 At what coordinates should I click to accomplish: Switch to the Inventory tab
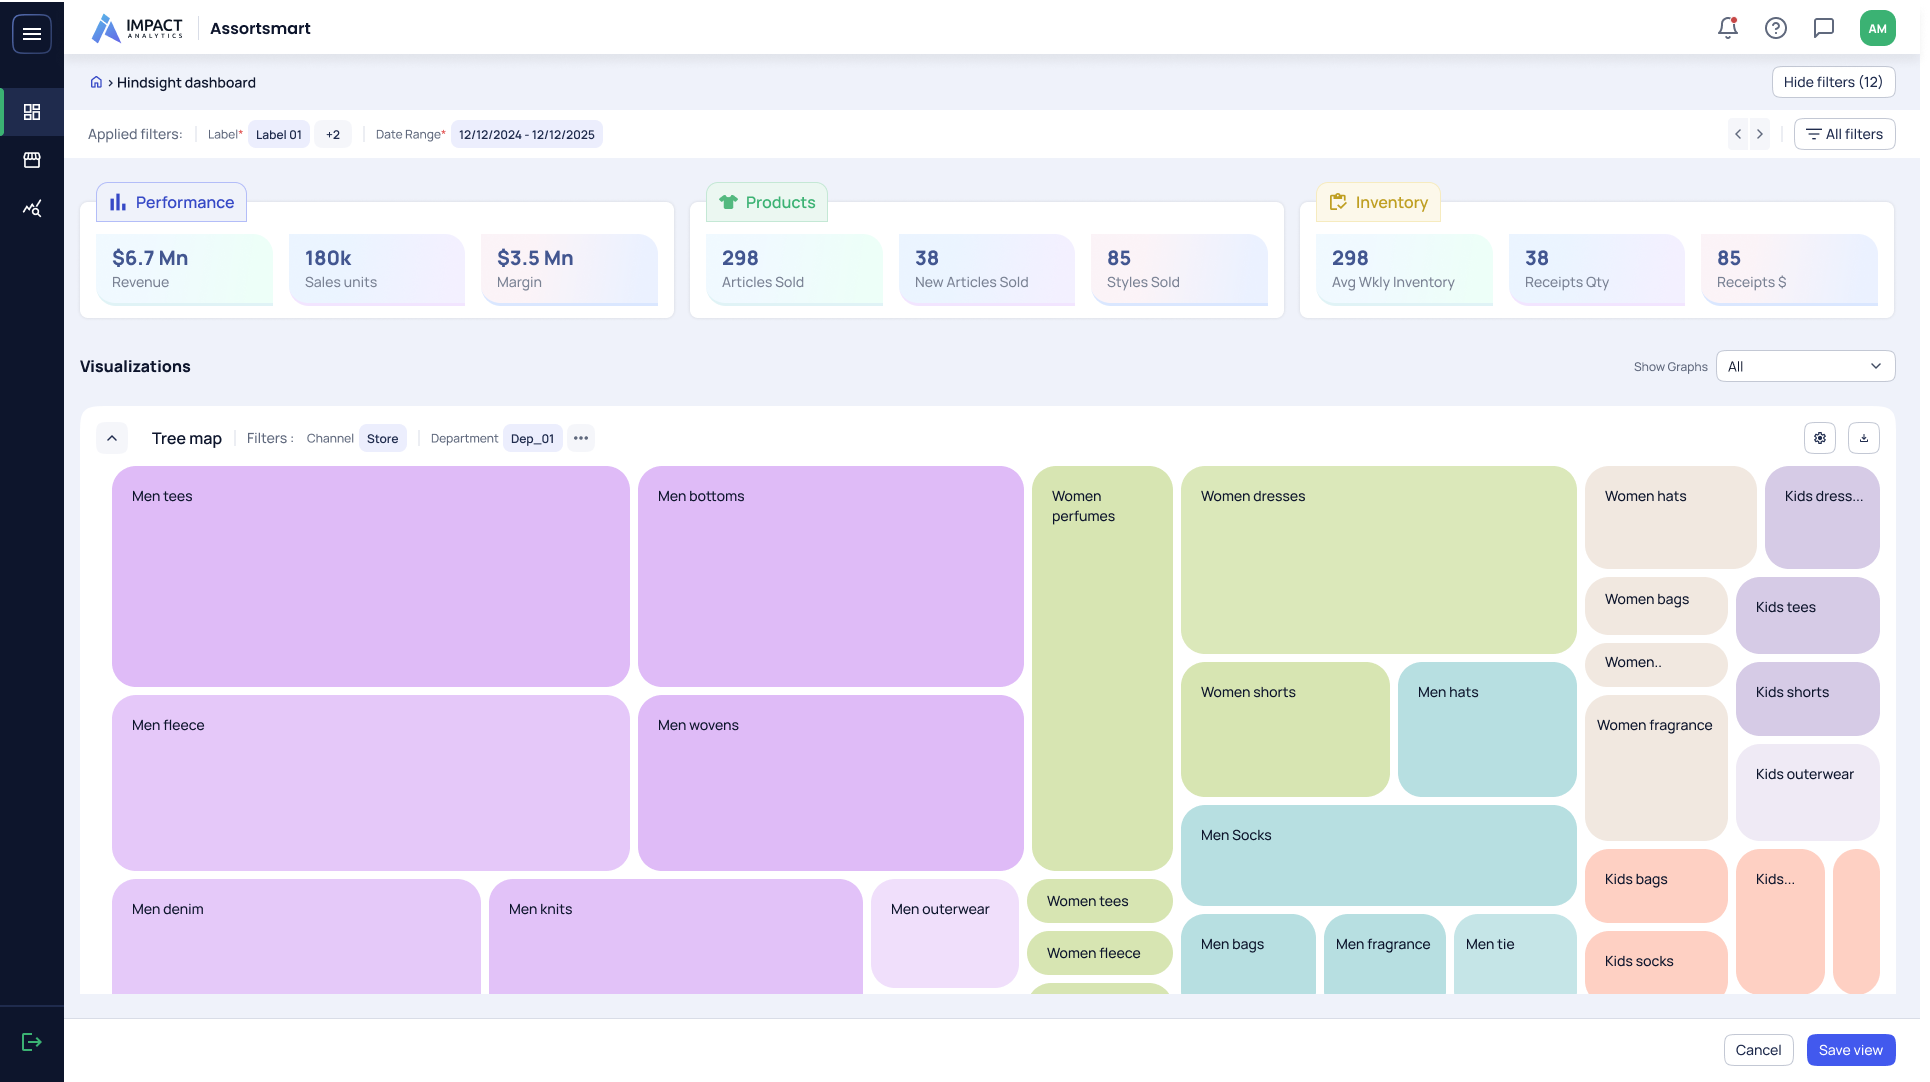click(1378, 202)
